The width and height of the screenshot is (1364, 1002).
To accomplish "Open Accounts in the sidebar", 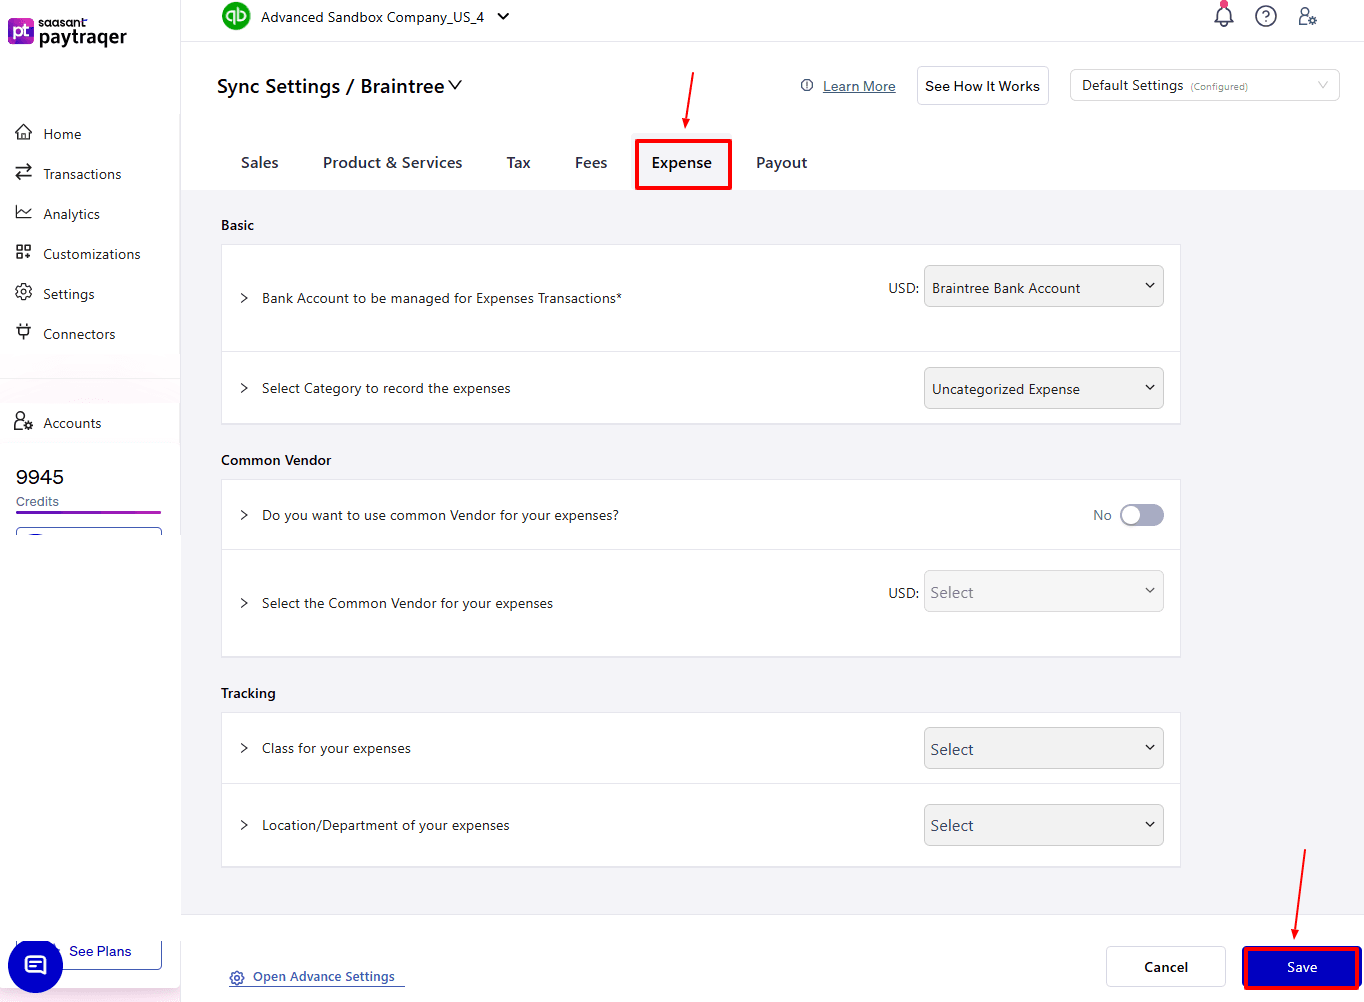I will [72, 423].
